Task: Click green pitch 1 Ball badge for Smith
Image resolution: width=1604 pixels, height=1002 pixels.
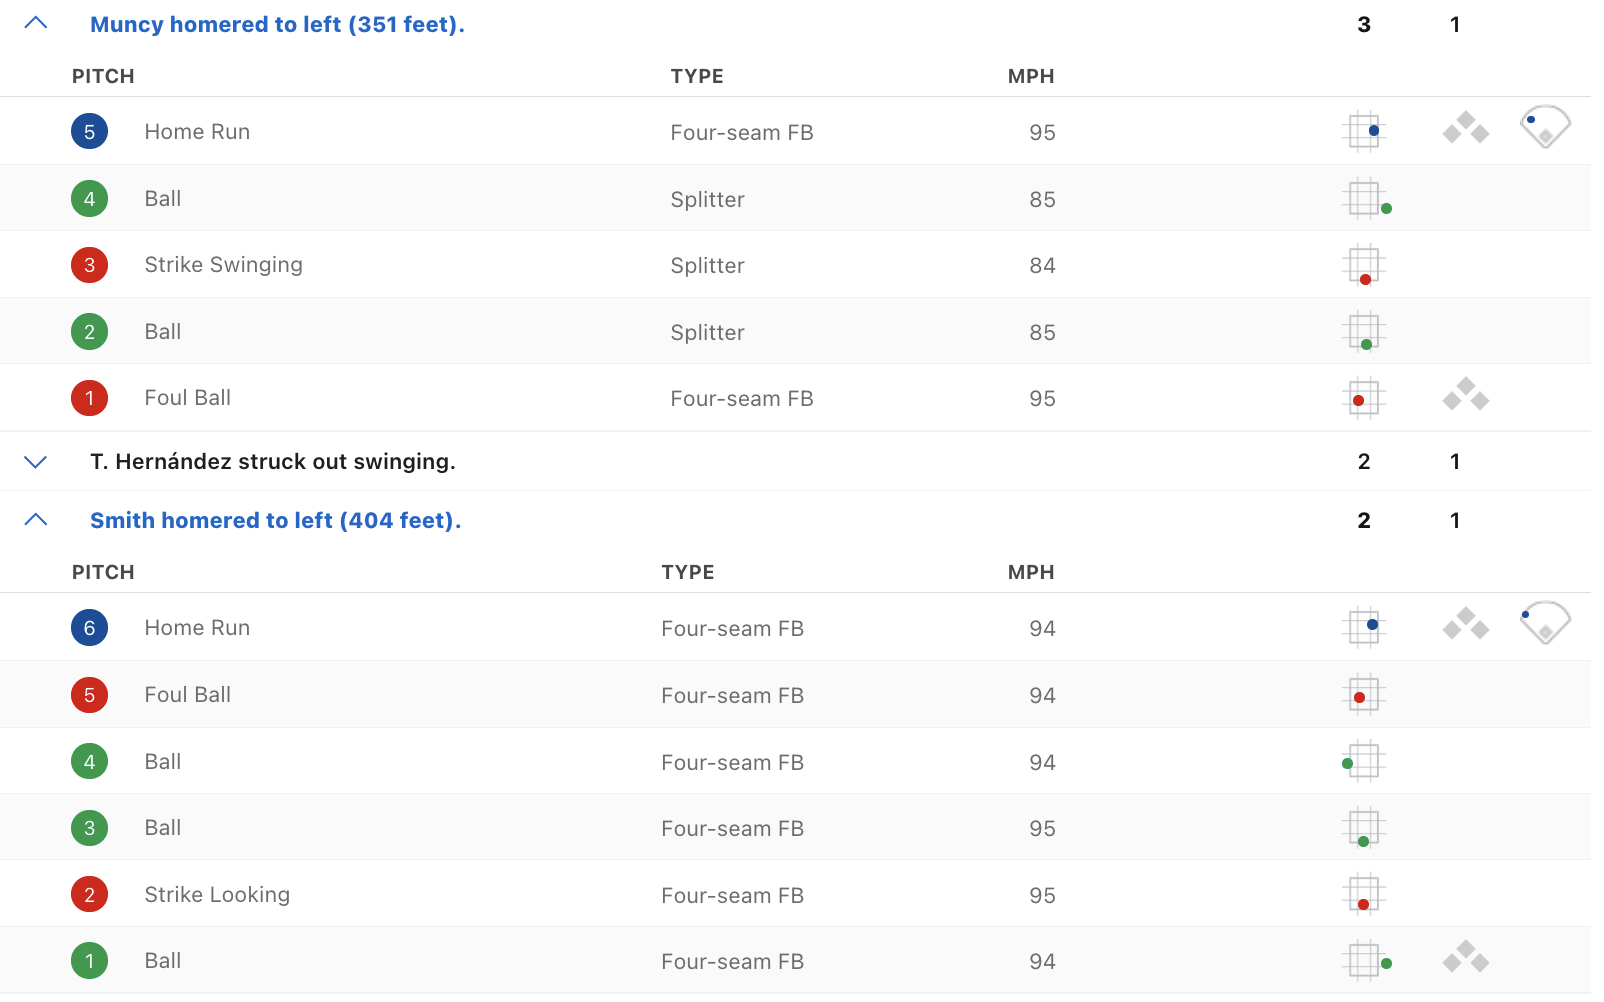Action: pos(90,961)
